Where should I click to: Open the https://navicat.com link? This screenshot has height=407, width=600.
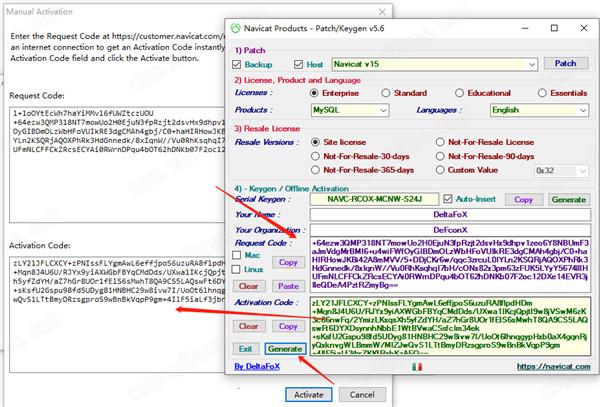click(554, 366)
